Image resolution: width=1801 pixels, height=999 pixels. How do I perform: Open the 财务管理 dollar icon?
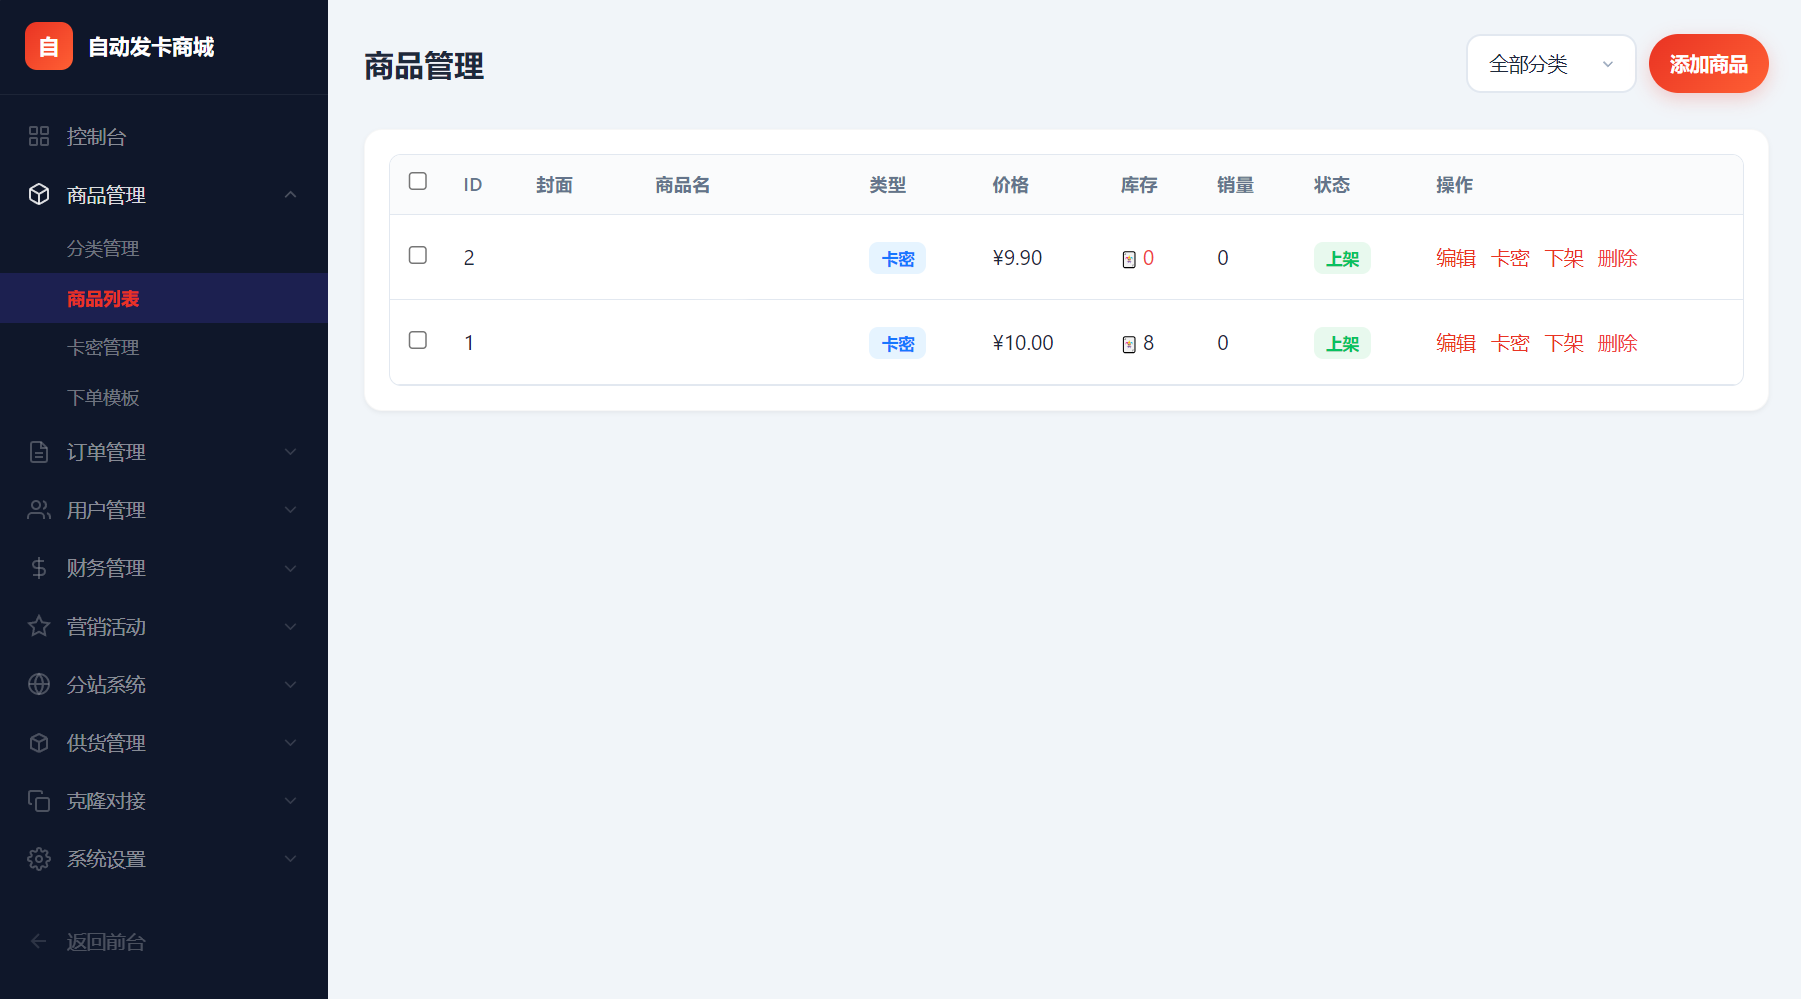pyautogui.click(x=39, y=568)
